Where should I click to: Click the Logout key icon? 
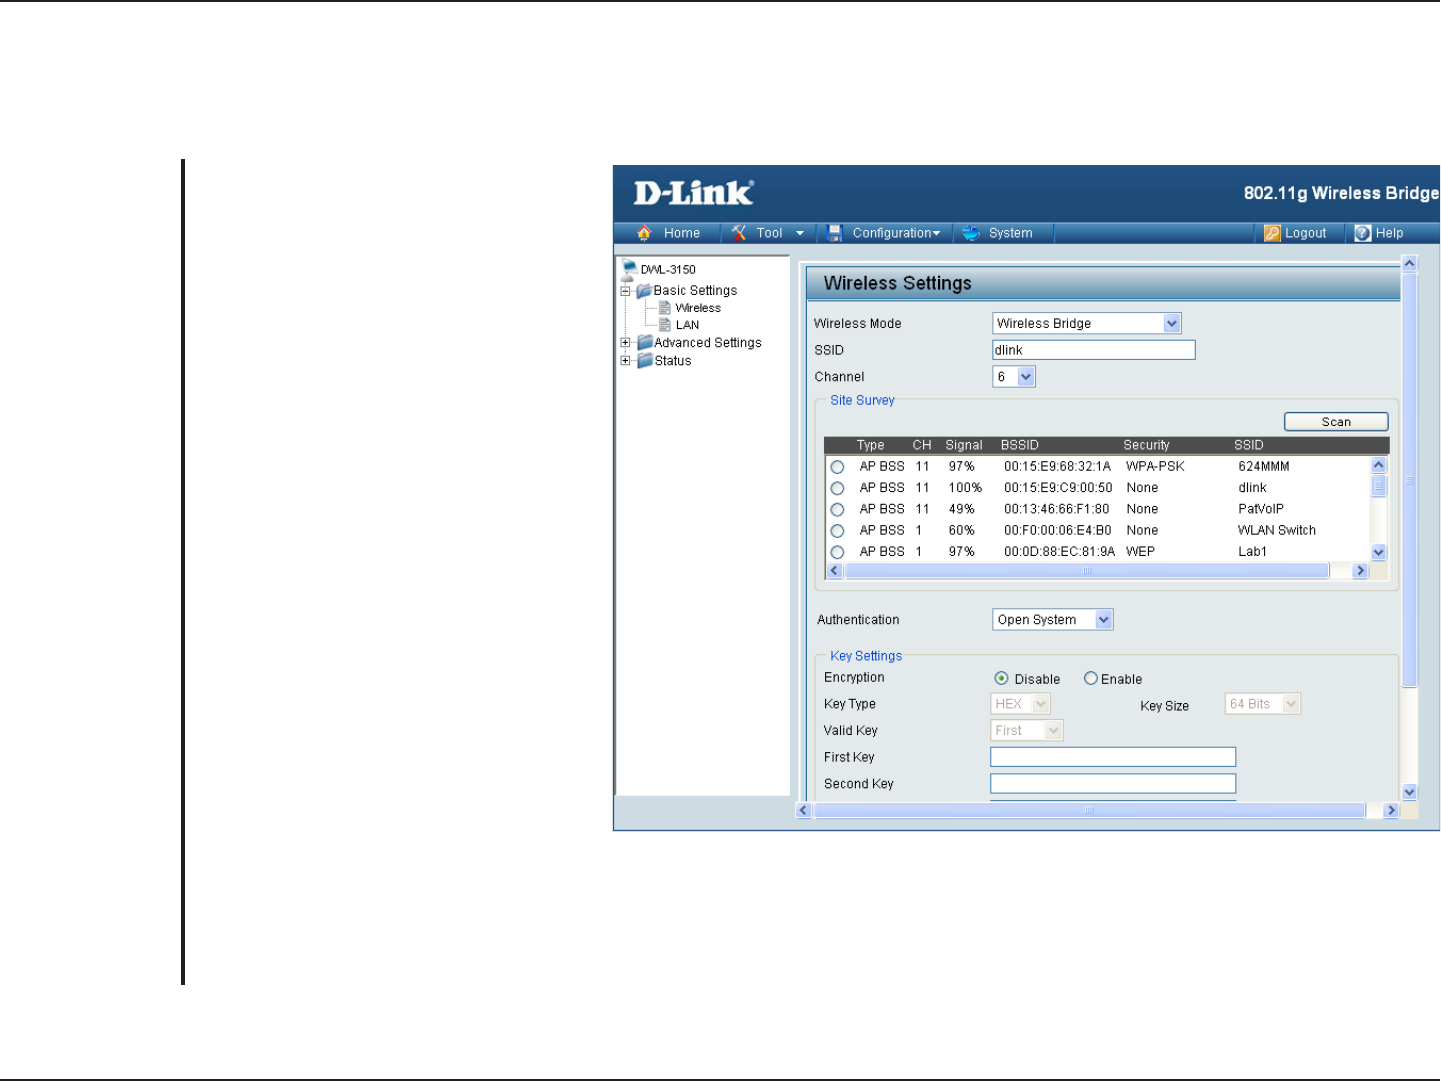point(1272,233)
